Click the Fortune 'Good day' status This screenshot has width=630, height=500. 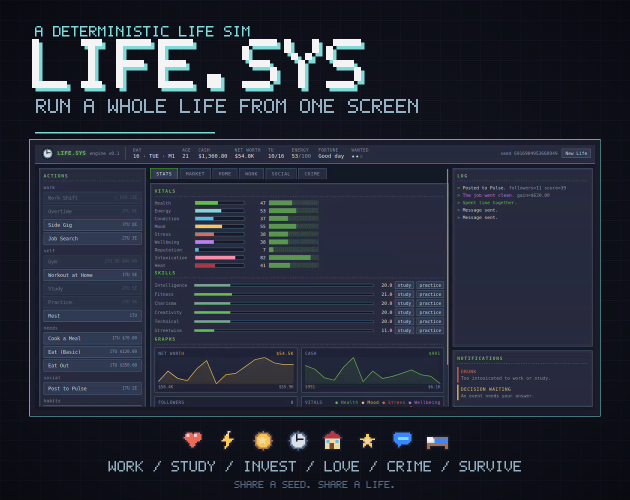click(x=331, y=156)
